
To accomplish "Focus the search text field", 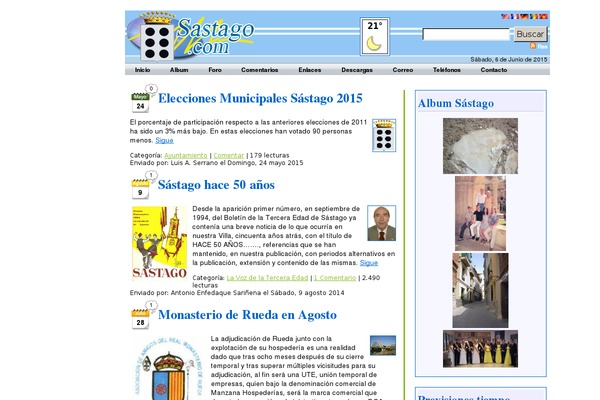I will click(466, 34).
